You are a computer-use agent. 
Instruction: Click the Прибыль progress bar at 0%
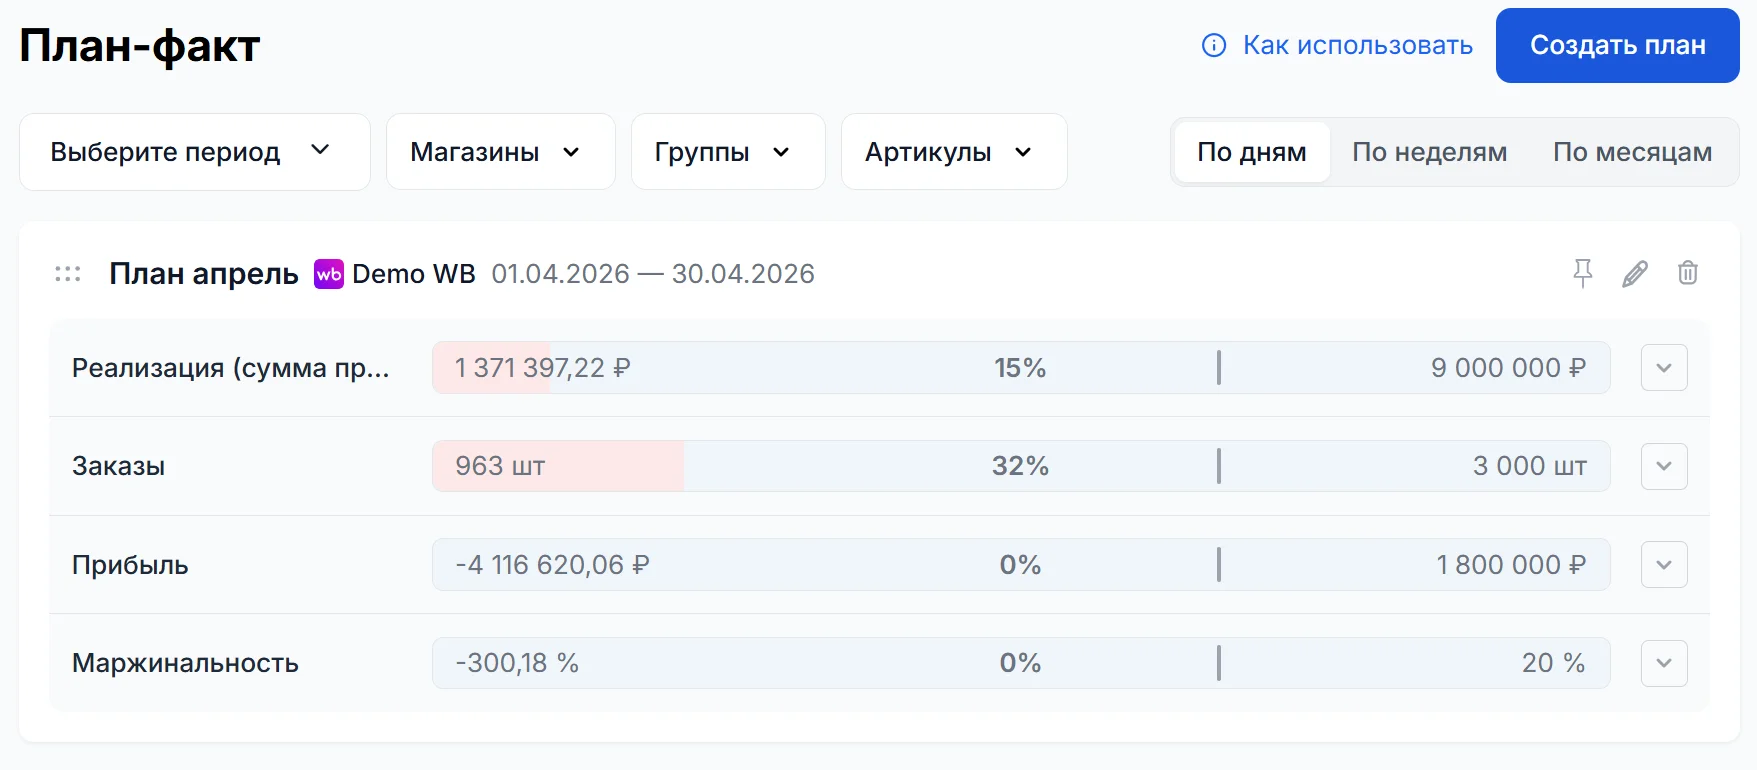(x=1021, y=565)
